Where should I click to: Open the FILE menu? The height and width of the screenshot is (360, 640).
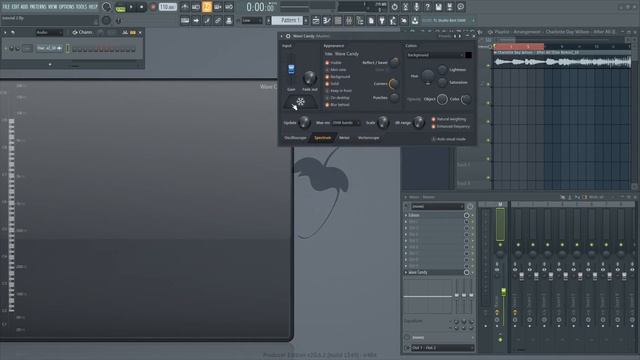[6, 7]
